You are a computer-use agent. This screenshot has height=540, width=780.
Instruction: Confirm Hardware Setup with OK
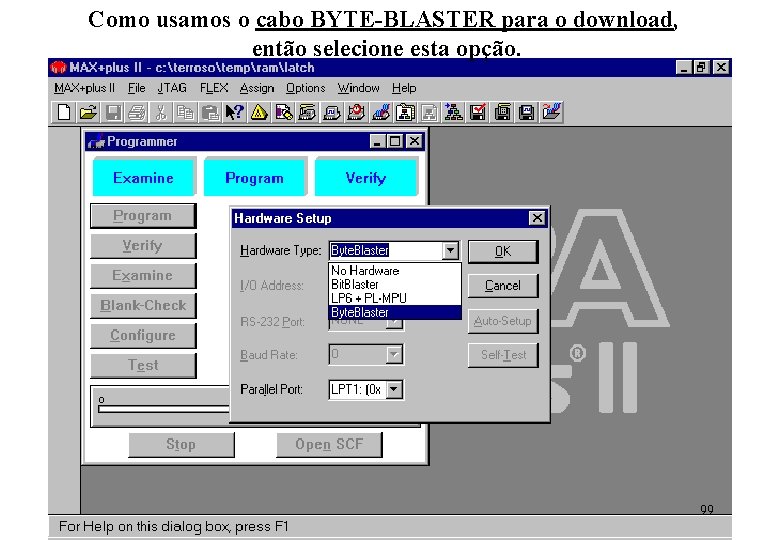click(503, 252)
